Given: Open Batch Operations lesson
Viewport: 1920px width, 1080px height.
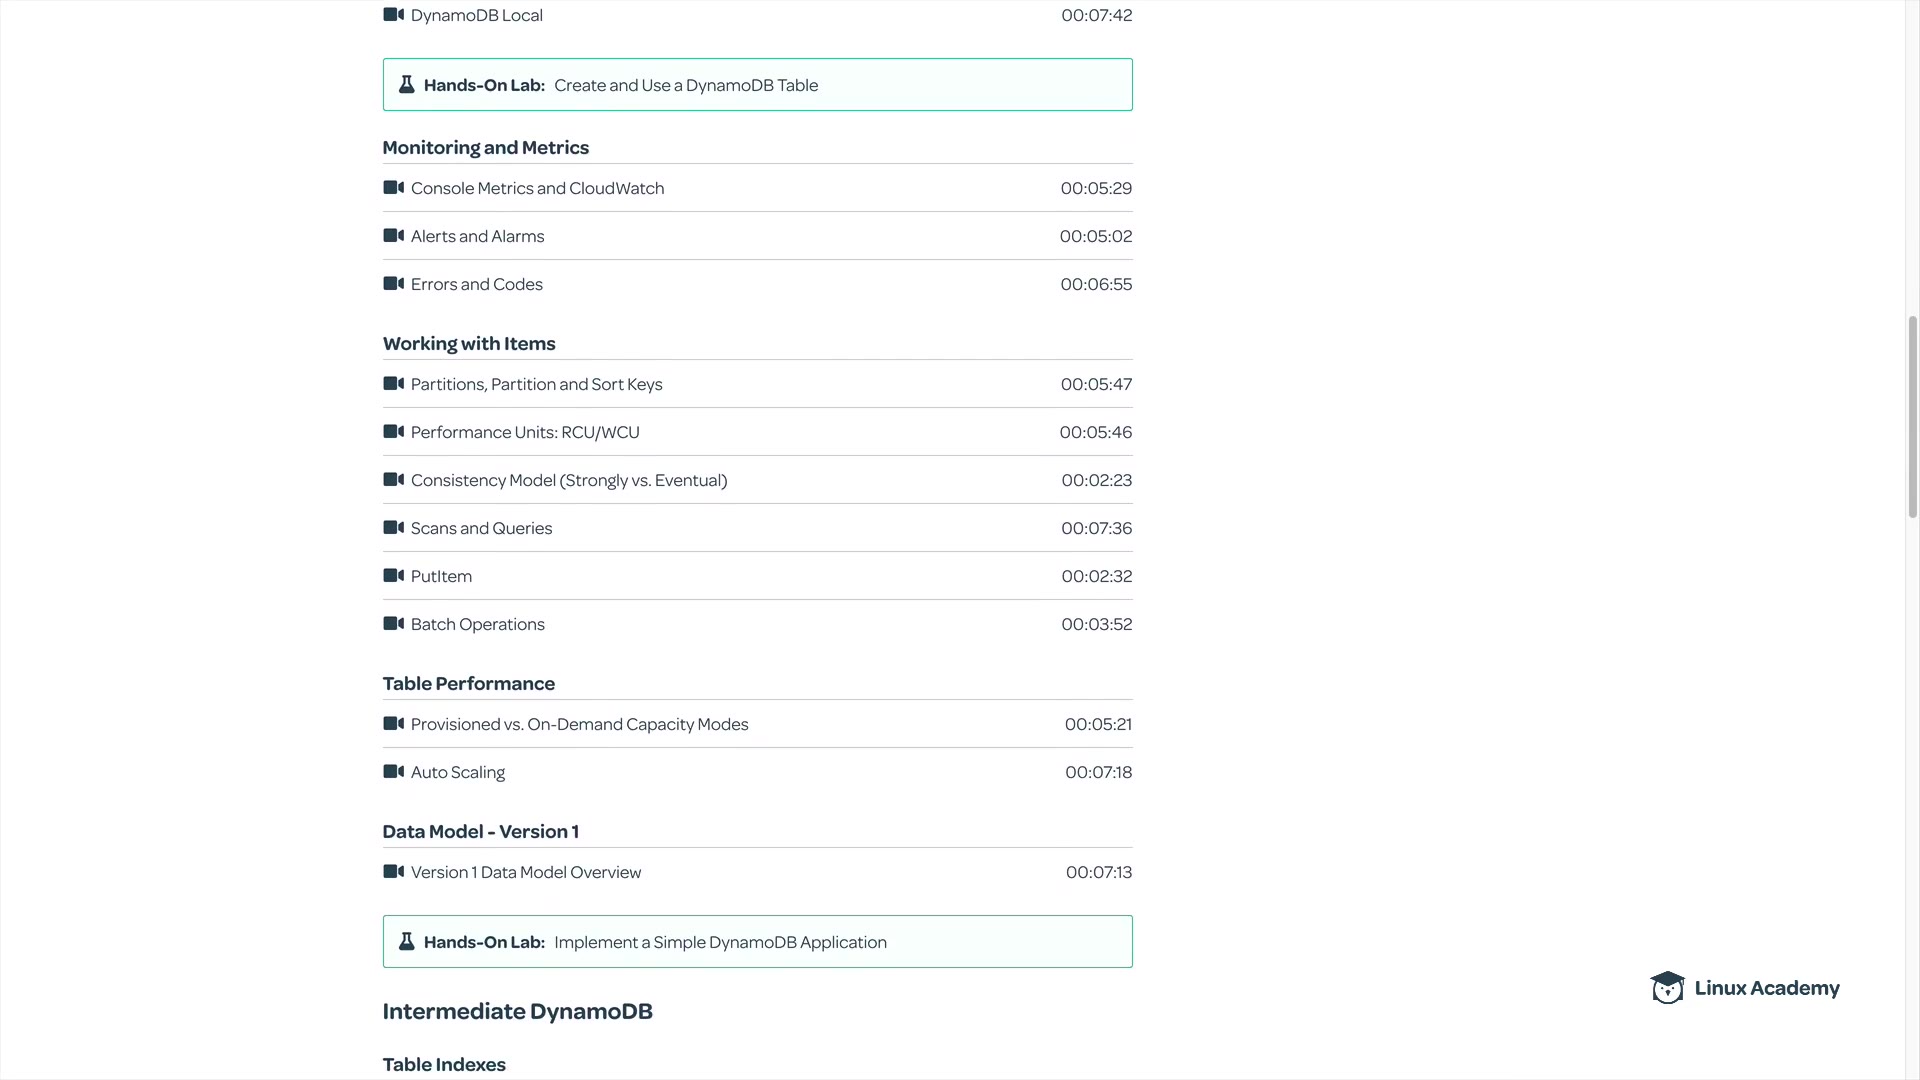Looking at the screenshot, I should pyautogui.click(x=477, y=624).
